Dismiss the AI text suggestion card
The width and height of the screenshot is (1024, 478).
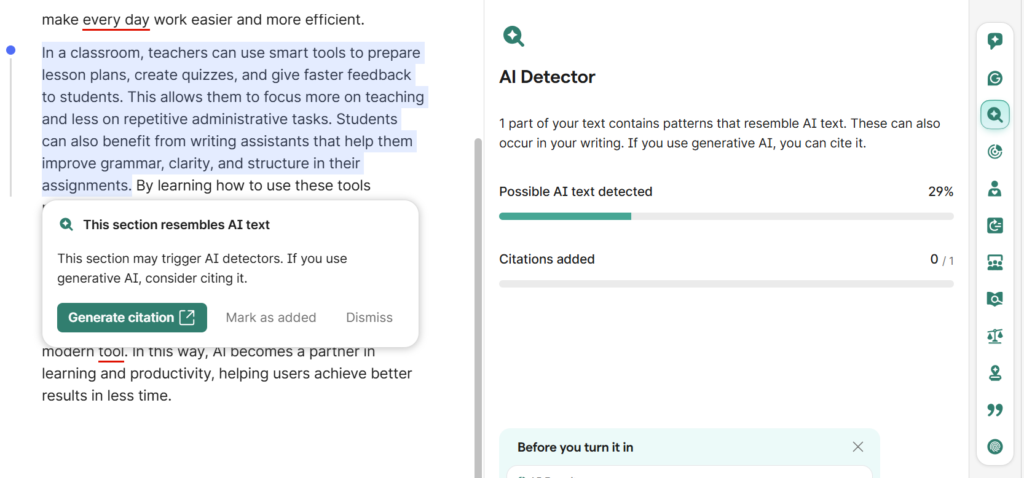click(369, 317)
